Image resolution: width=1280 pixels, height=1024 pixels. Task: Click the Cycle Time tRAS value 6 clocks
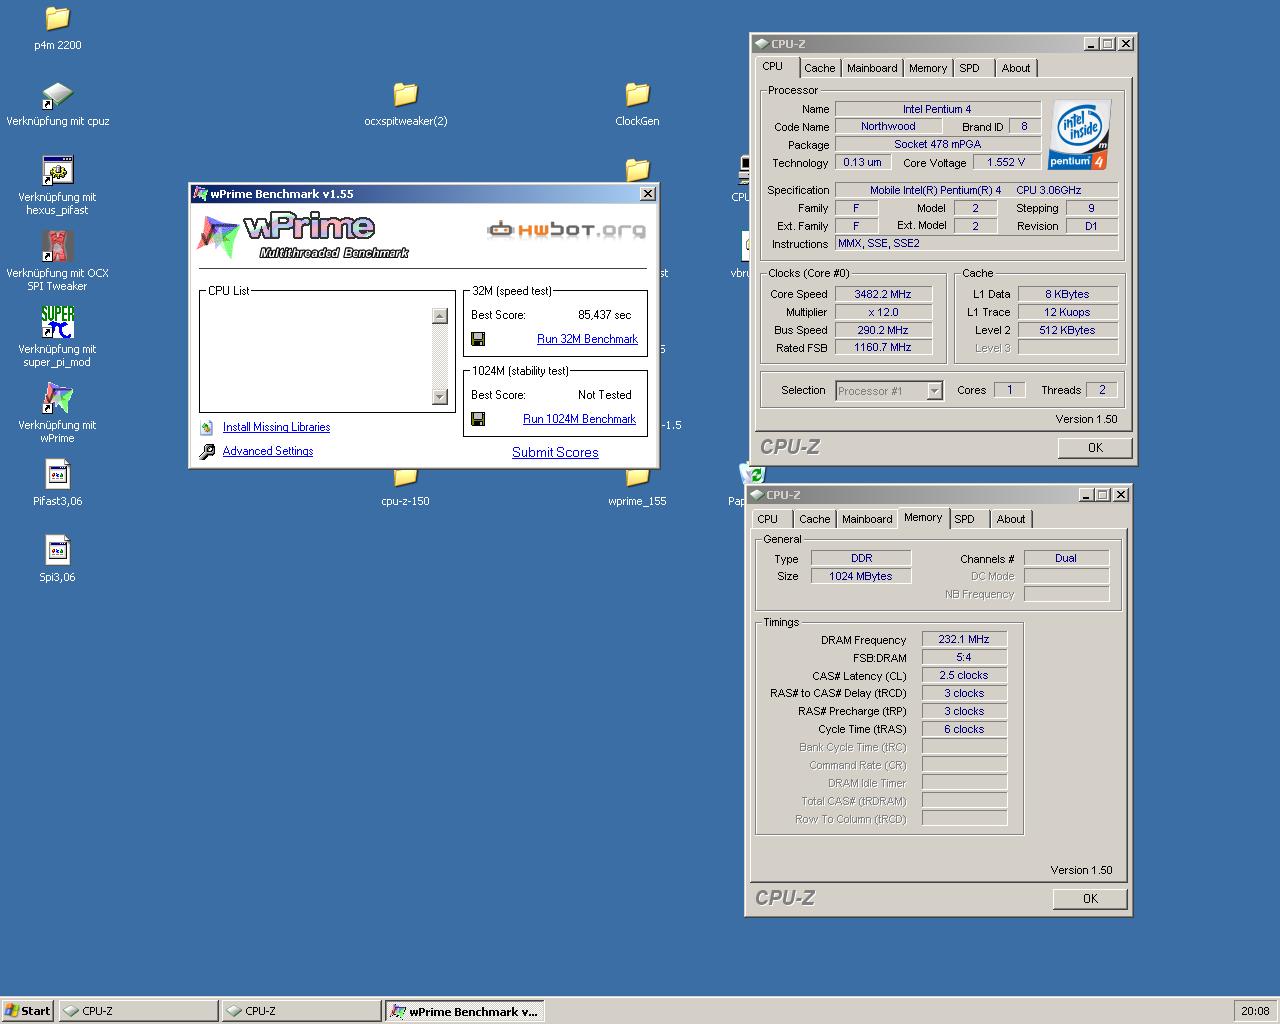[x=964, y=729]
